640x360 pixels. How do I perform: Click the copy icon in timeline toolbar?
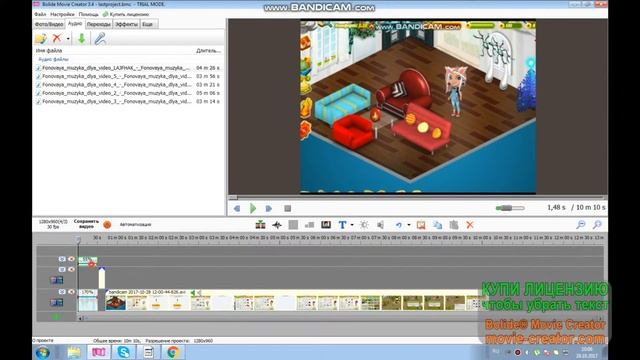437,225
